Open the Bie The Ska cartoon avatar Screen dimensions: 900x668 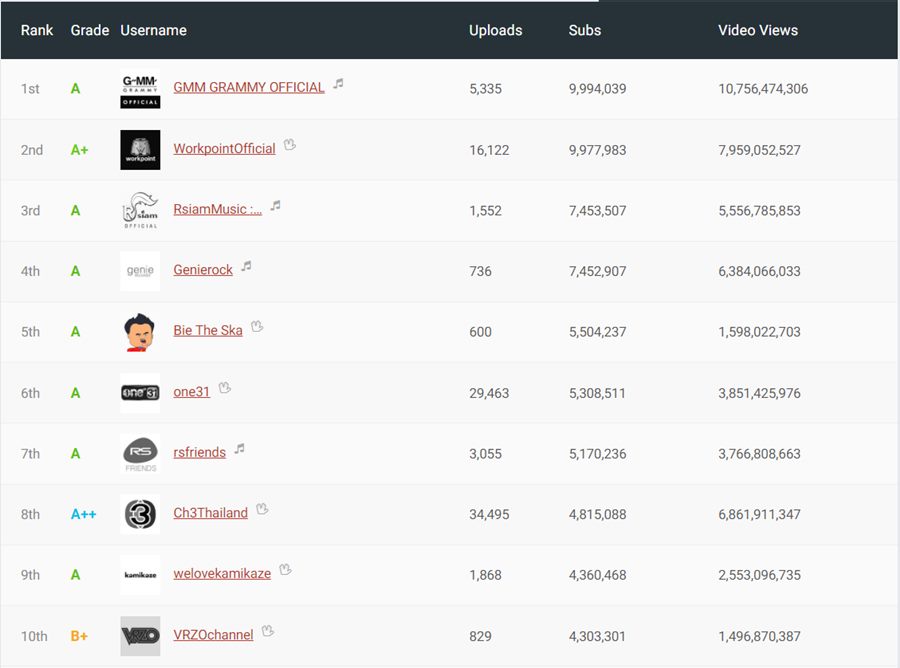coord(140,332)
